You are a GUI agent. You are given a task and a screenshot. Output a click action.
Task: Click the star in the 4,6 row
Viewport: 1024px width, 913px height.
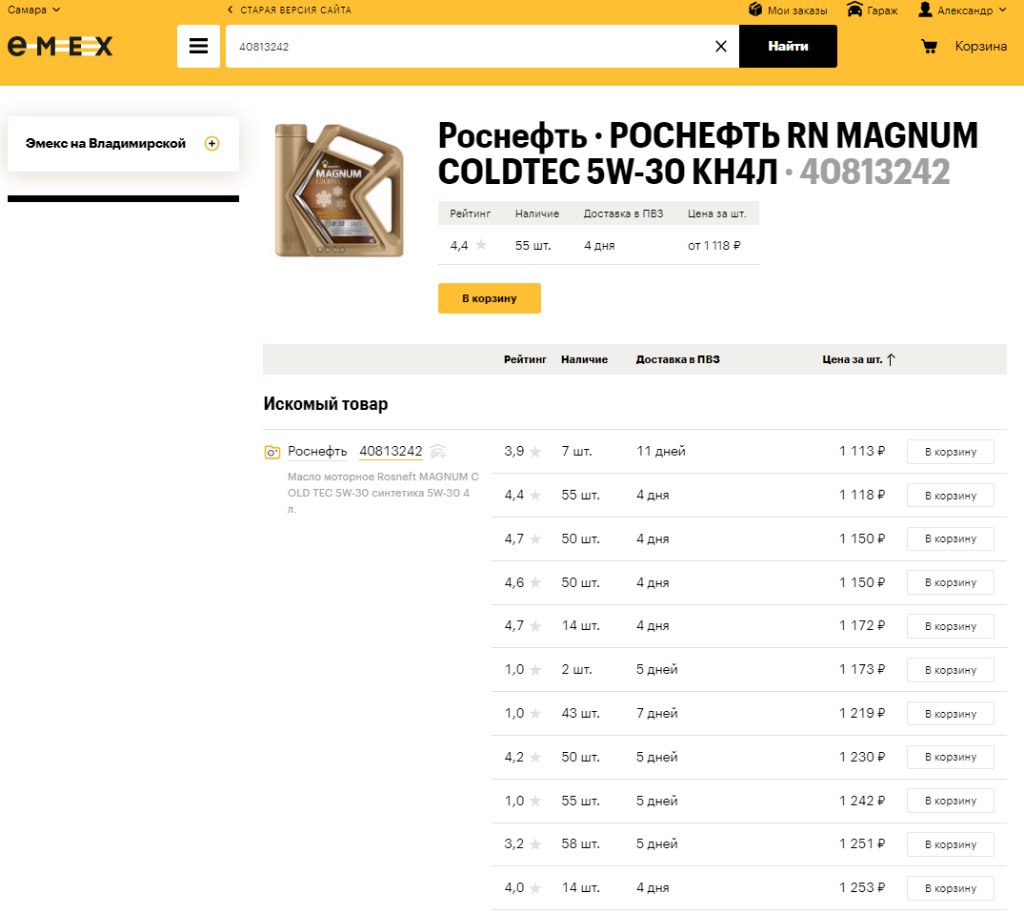coord(536,583)
